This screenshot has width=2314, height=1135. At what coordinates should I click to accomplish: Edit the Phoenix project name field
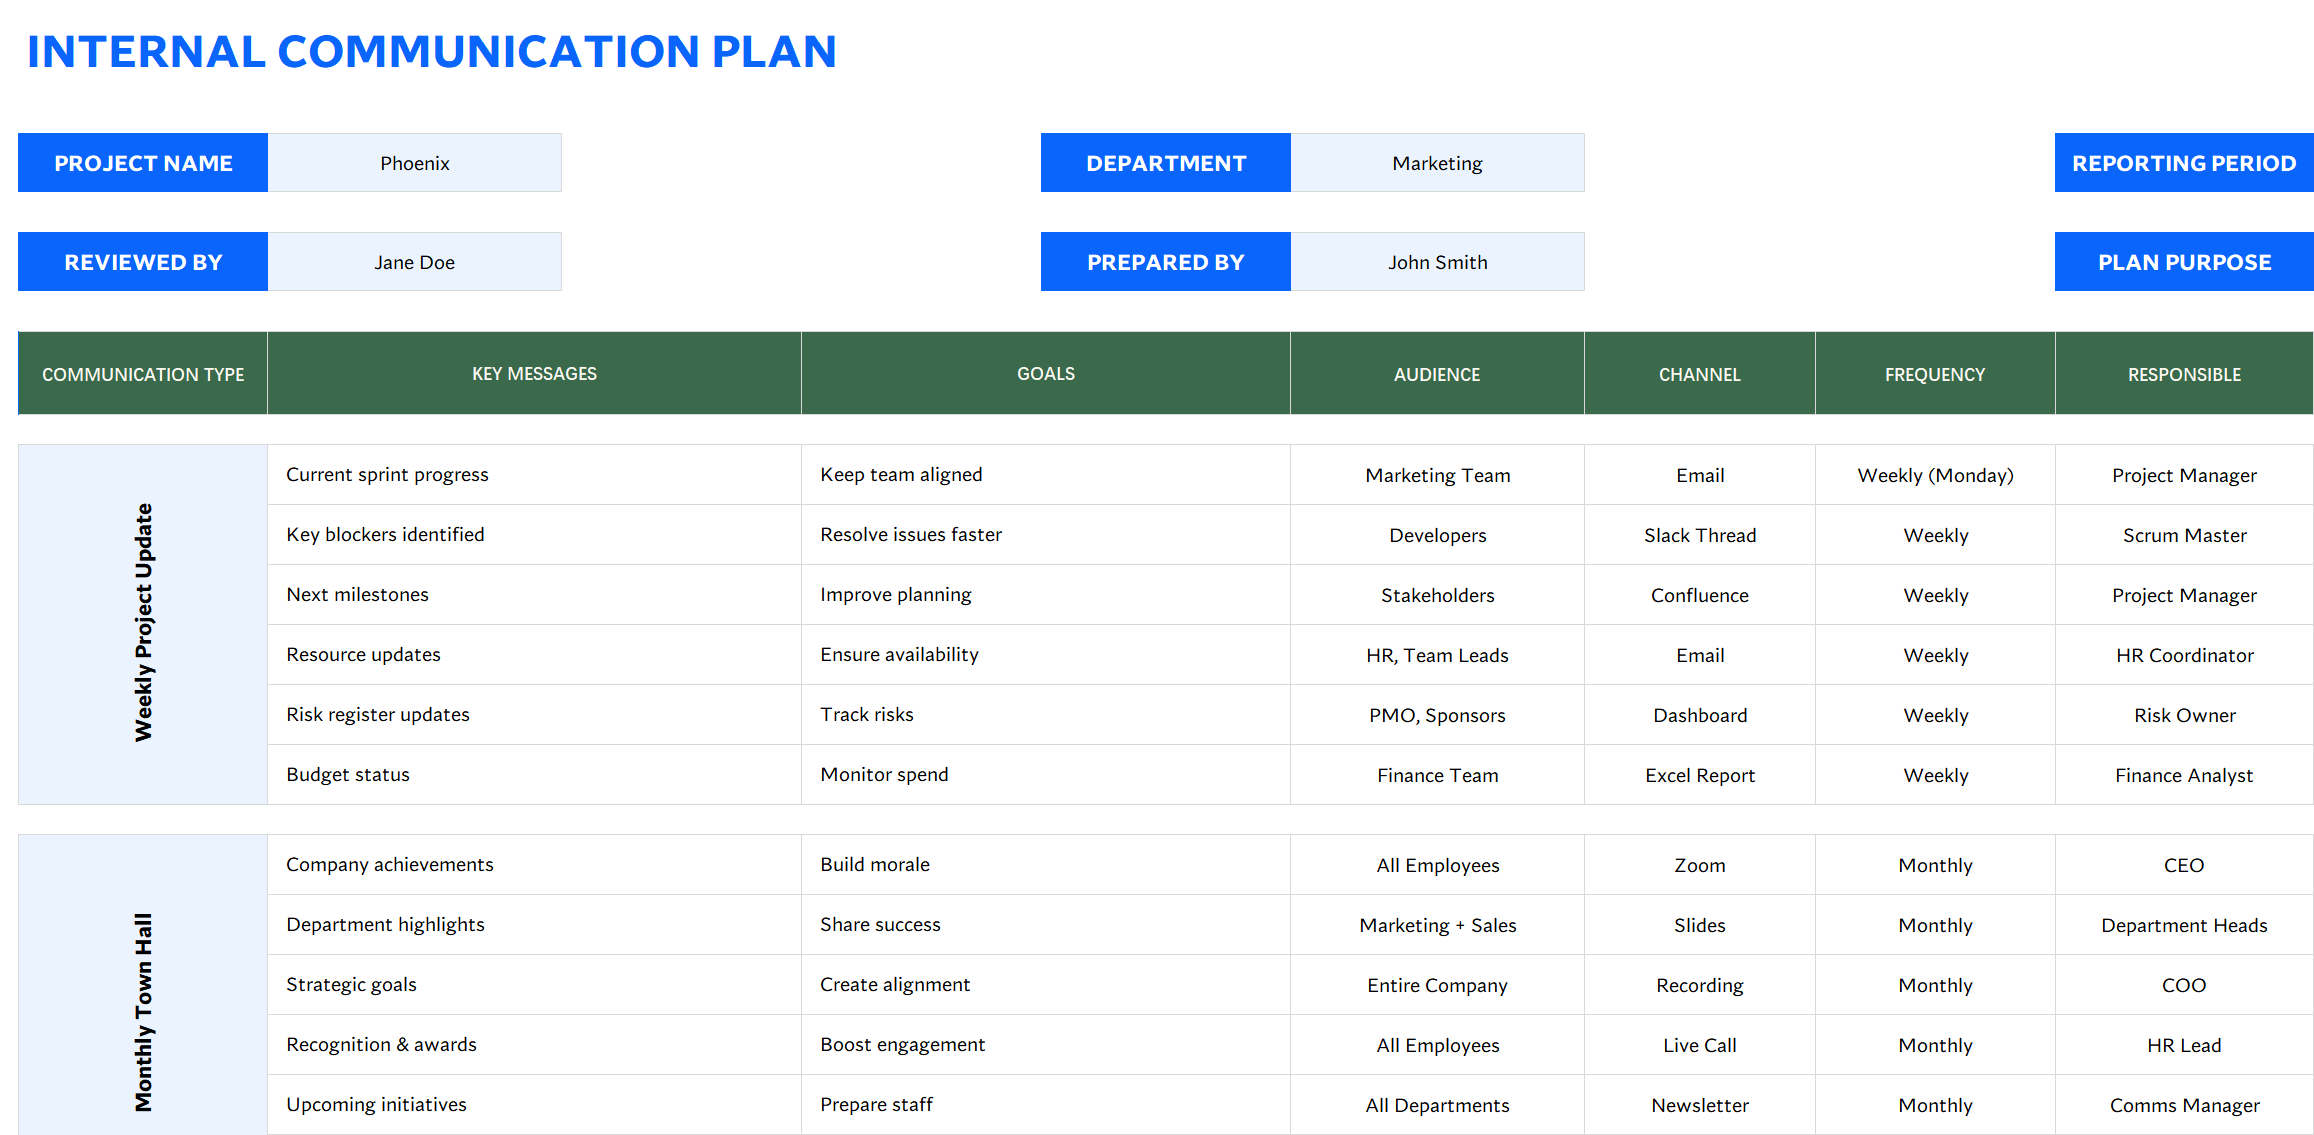[x=415, y=163]
